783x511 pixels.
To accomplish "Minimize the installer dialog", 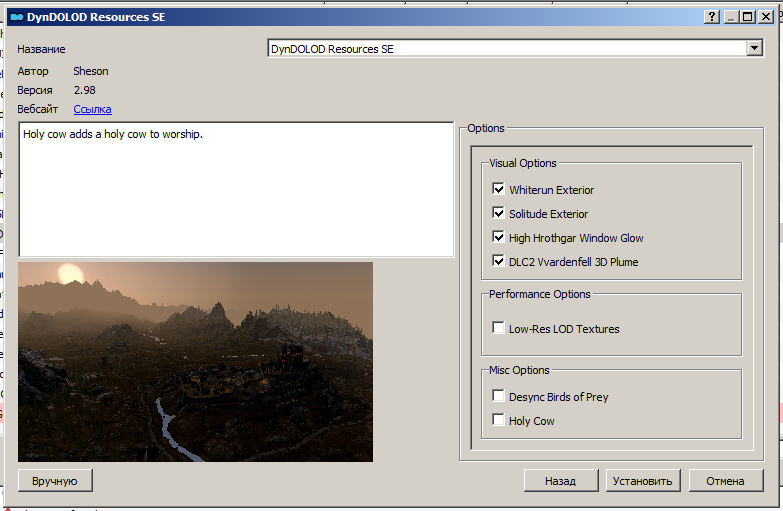I will 732,17.
